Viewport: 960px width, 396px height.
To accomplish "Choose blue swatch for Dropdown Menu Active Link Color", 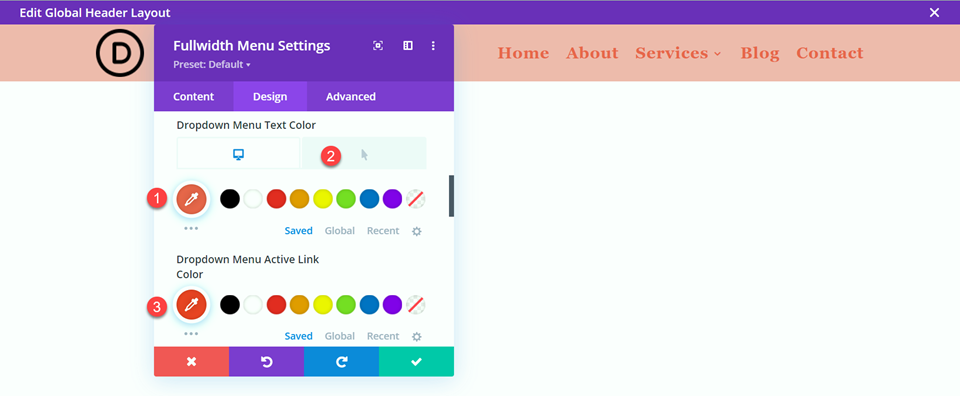I will [x=369, y=304].
